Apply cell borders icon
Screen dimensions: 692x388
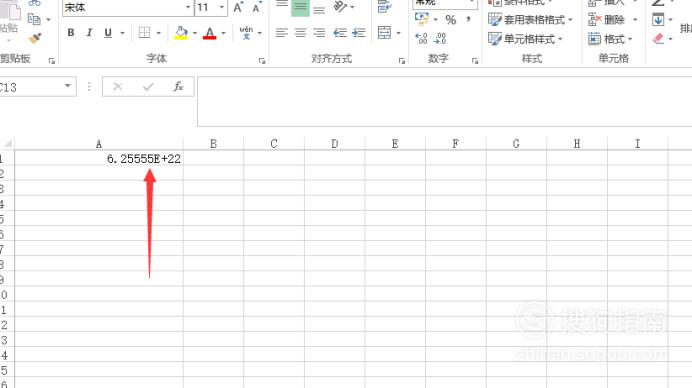(x=144, y=33)
